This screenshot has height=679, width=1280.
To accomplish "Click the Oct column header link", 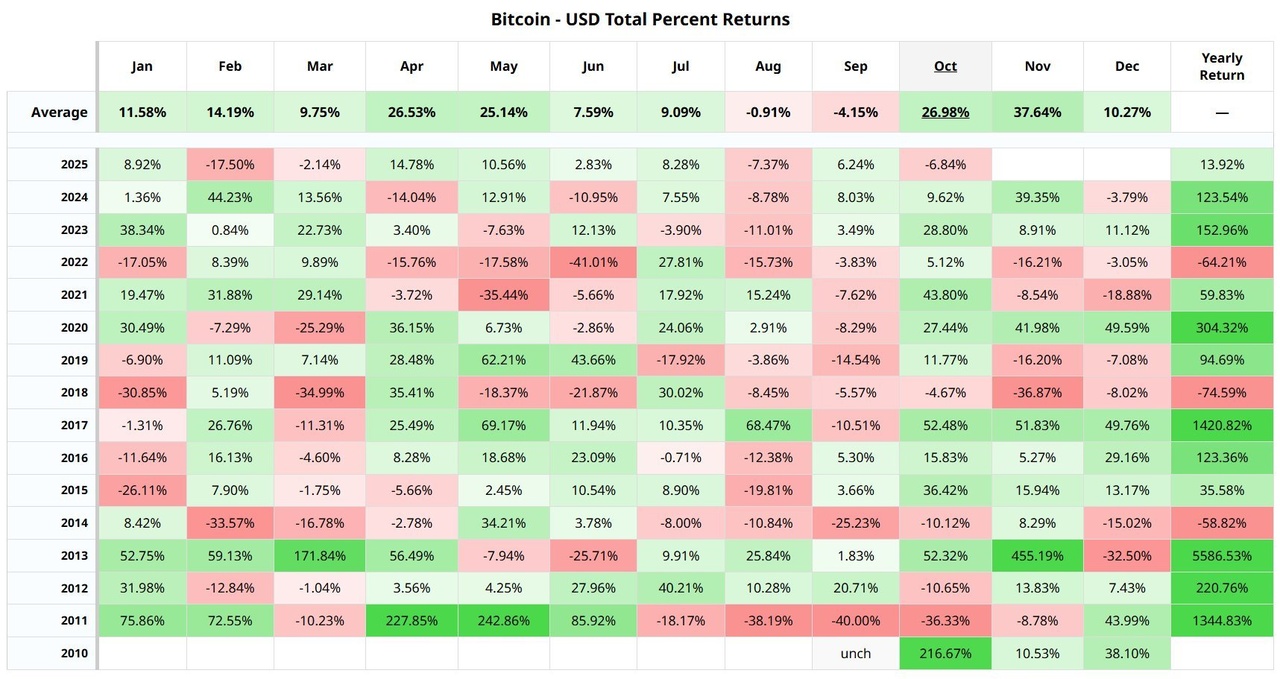I will [945, 66].
